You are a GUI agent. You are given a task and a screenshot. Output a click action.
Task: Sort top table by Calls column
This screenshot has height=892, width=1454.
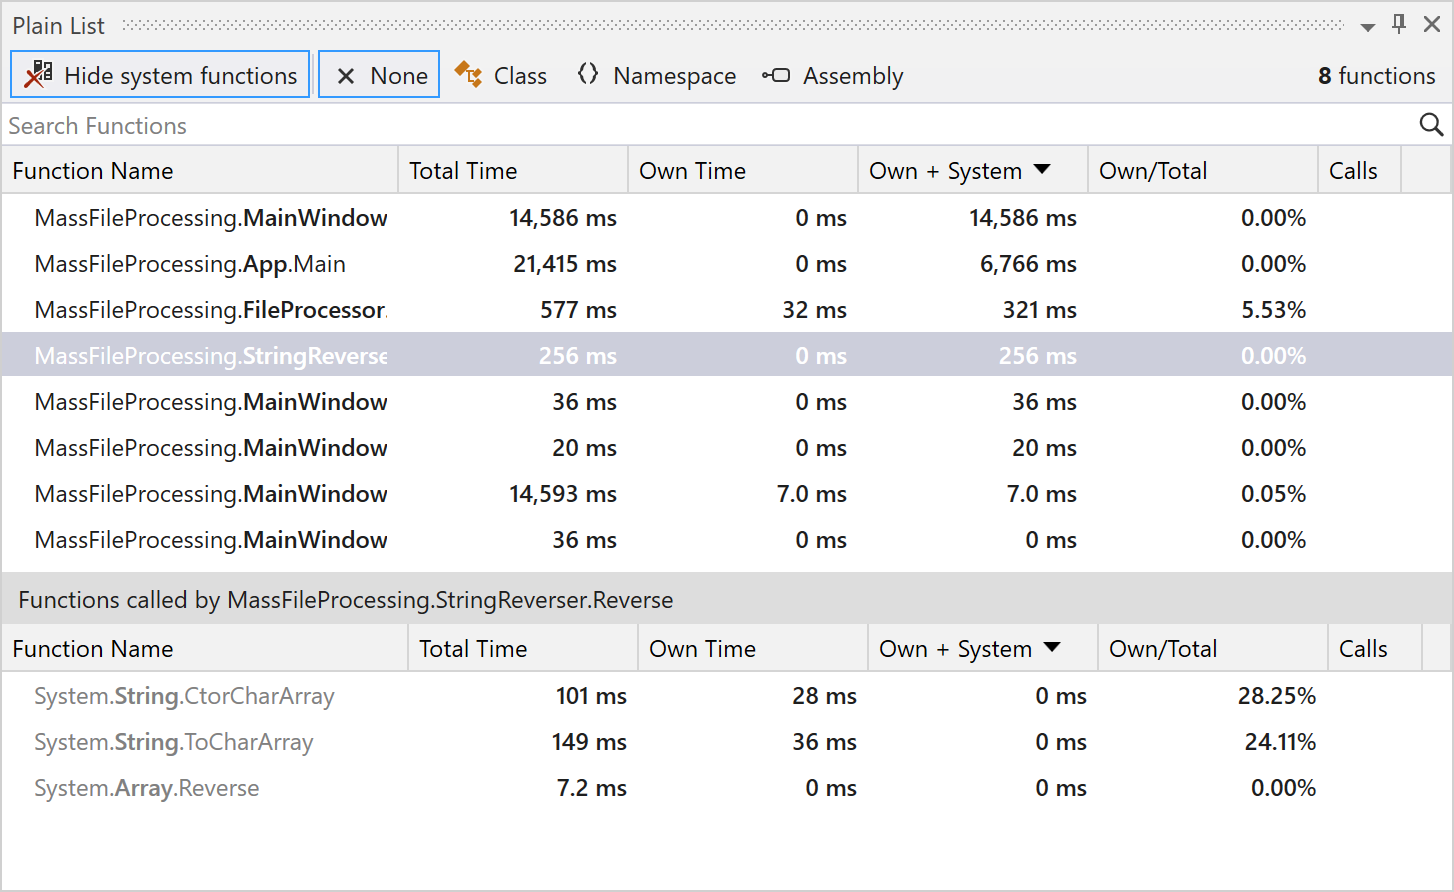[1353, 171]
